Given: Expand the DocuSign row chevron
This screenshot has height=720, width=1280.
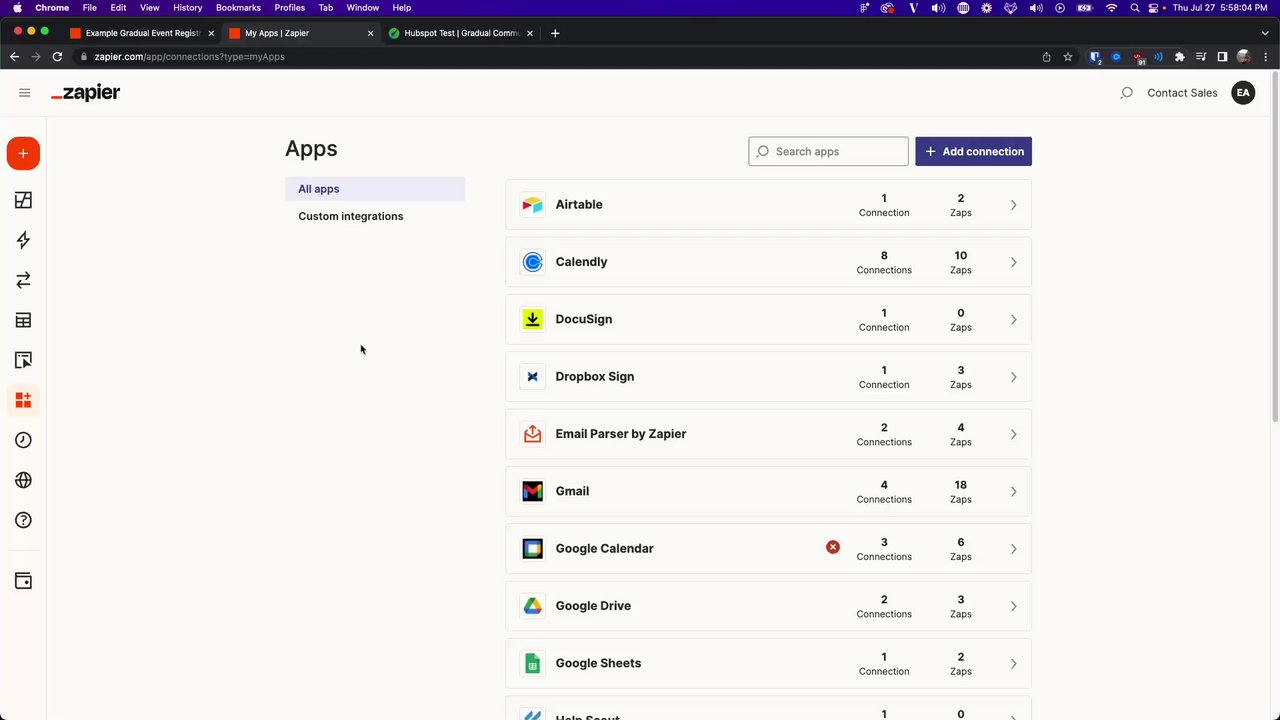Looking at the screenshot, I should click(1013, 320).
